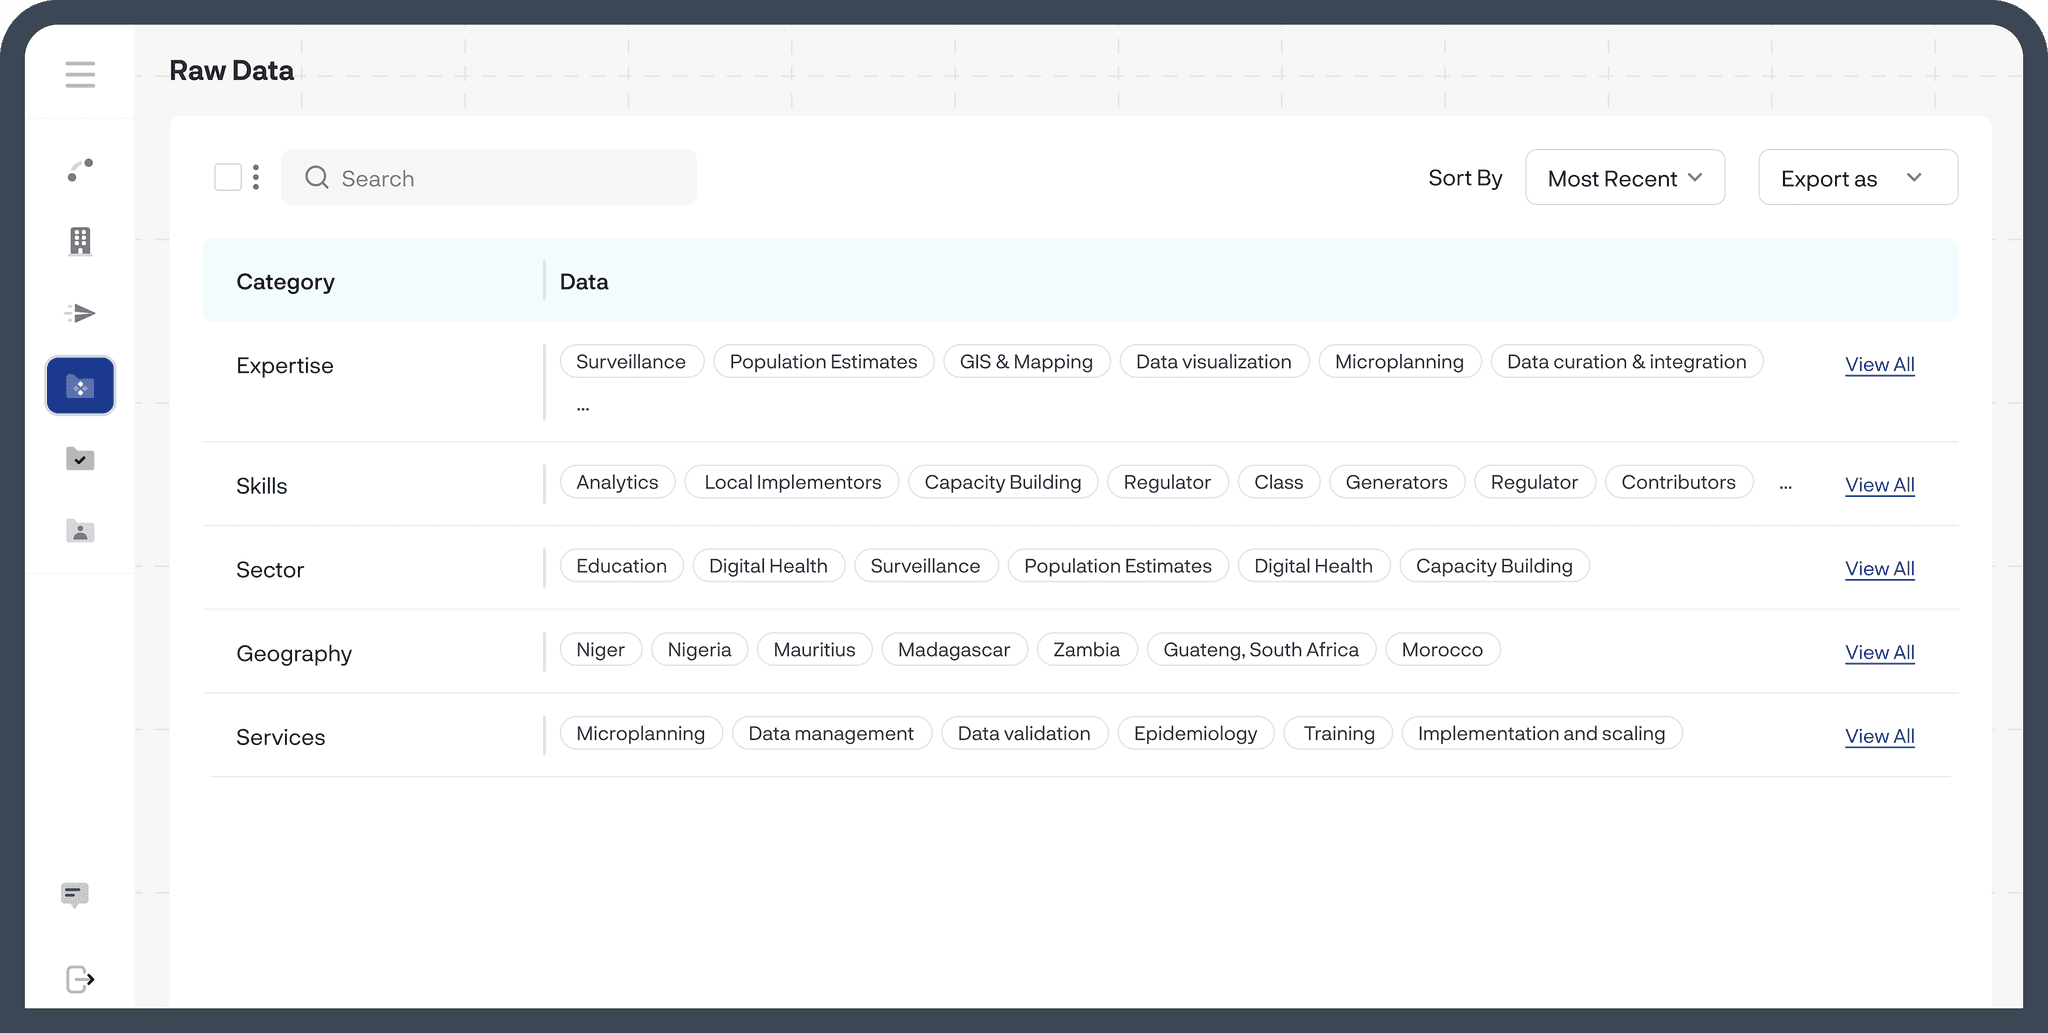The image size is (2048, 1033).
Task: Open the Export as dropdown
Action: (x=1858, y=178)
